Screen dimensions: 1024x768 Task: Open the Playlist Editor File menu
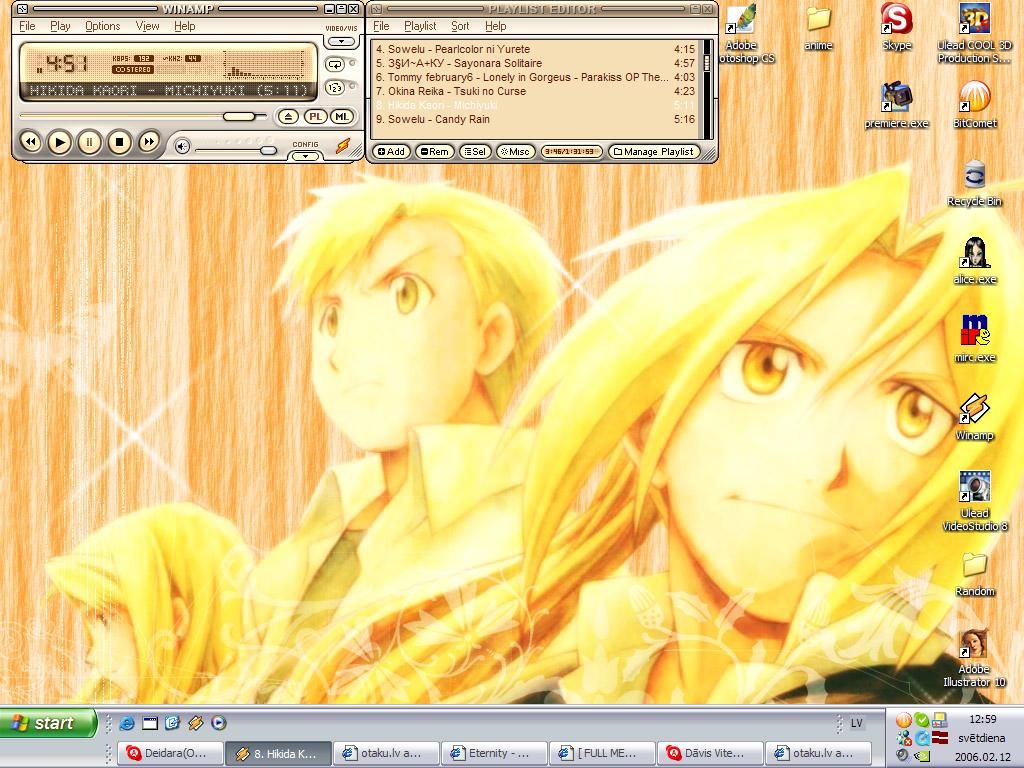coord(381,26)
